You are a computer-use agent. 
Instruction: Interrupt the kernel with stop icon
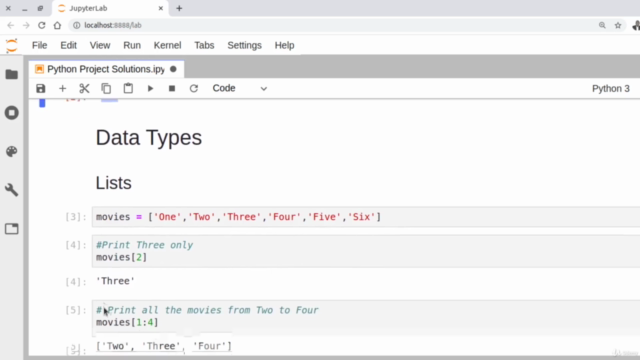(172, 89)
